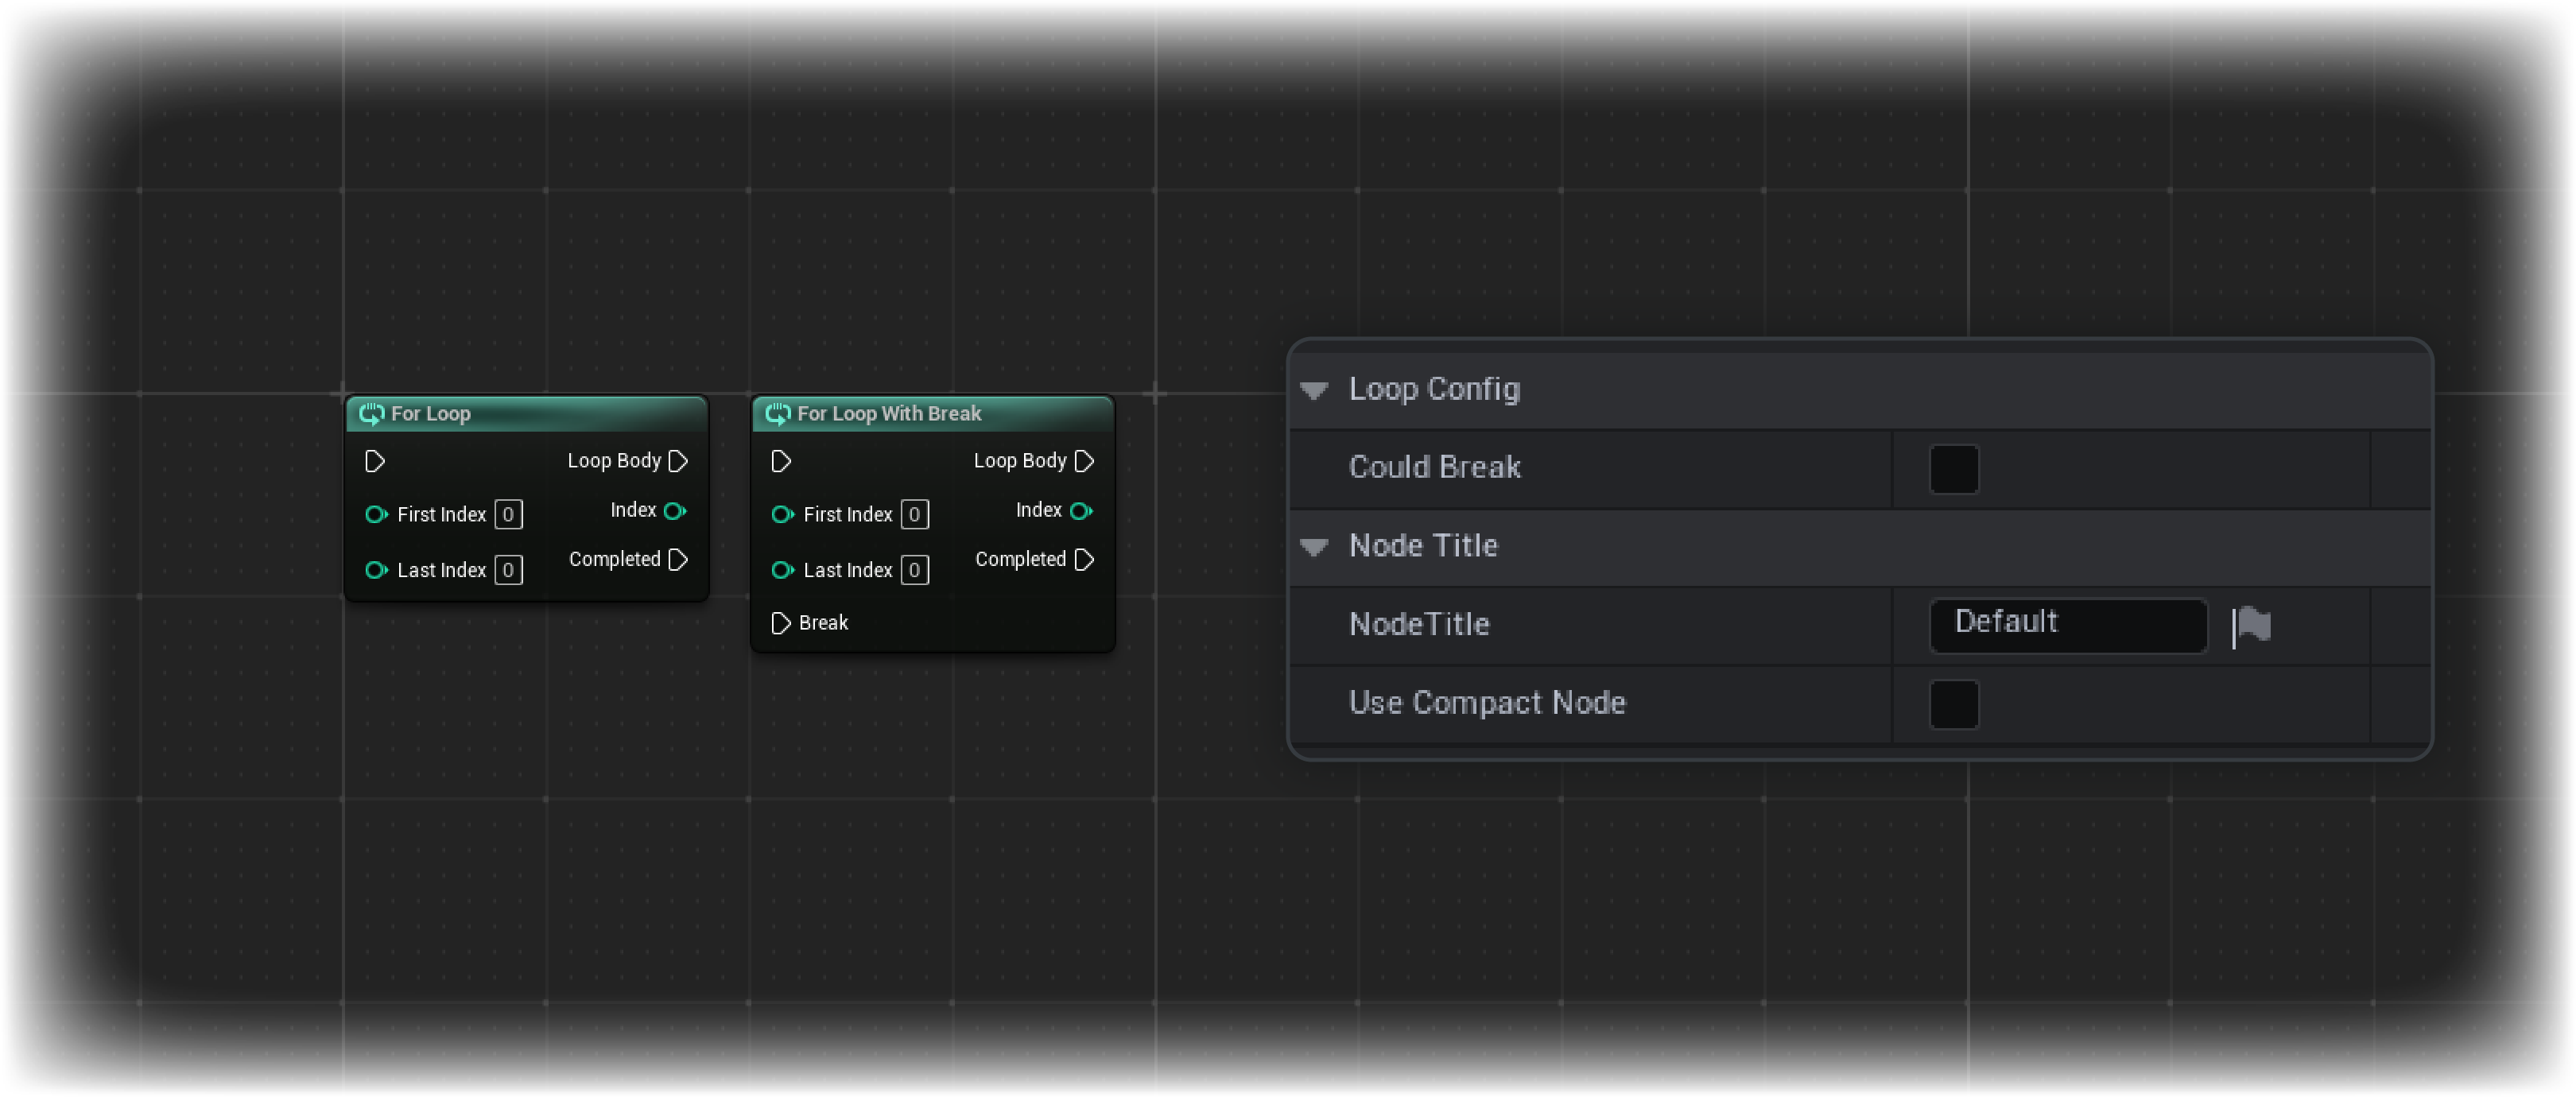Click the loop icon on the For Loop header
Viewport: 2576px width, 1097px height.
click(371, 413)
